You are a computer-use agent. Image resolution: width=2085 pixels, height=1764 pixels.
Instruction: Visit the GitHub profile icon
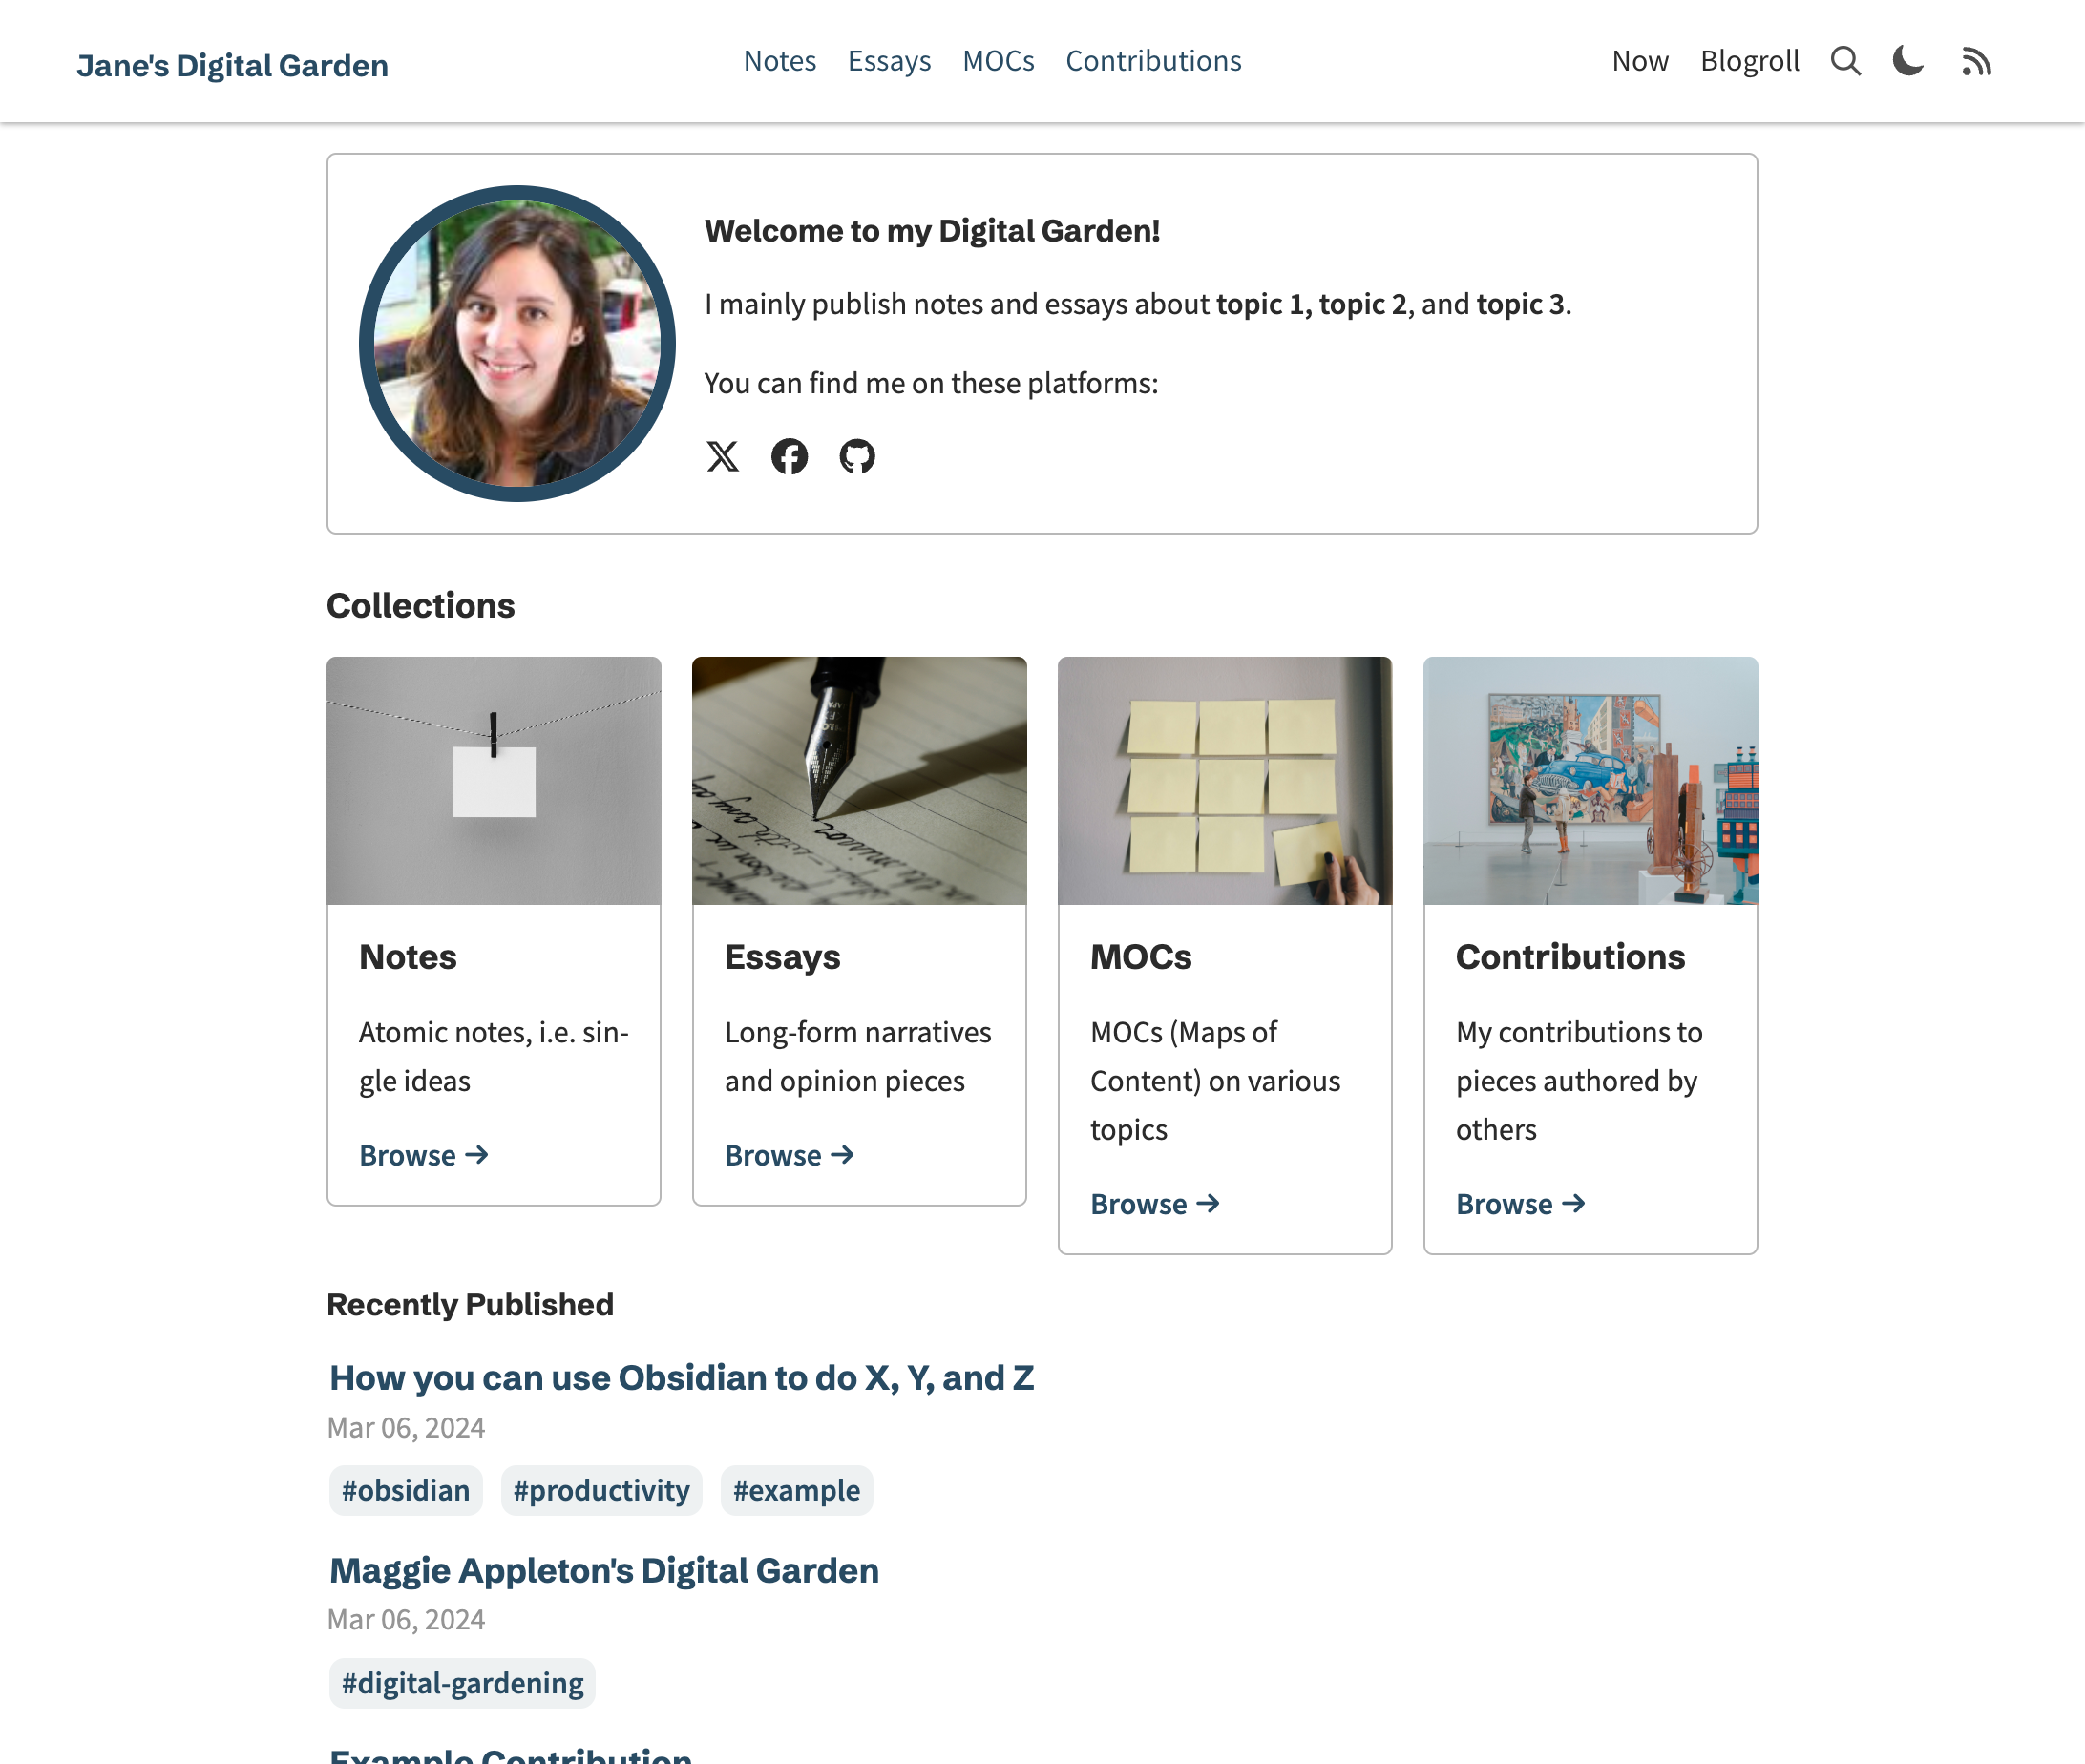(857, 456)
